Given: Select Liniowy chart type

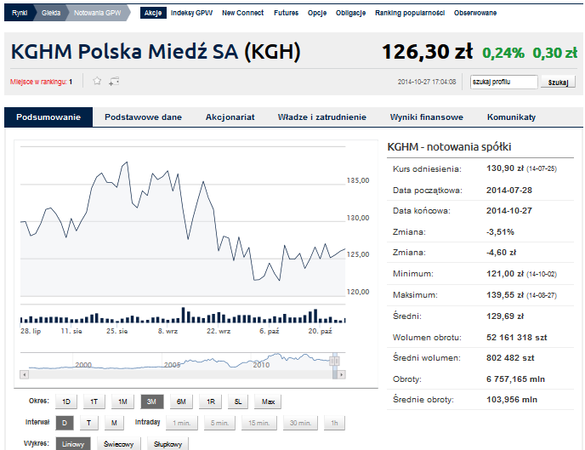Looking at the screenshot, I should (73, 444).
